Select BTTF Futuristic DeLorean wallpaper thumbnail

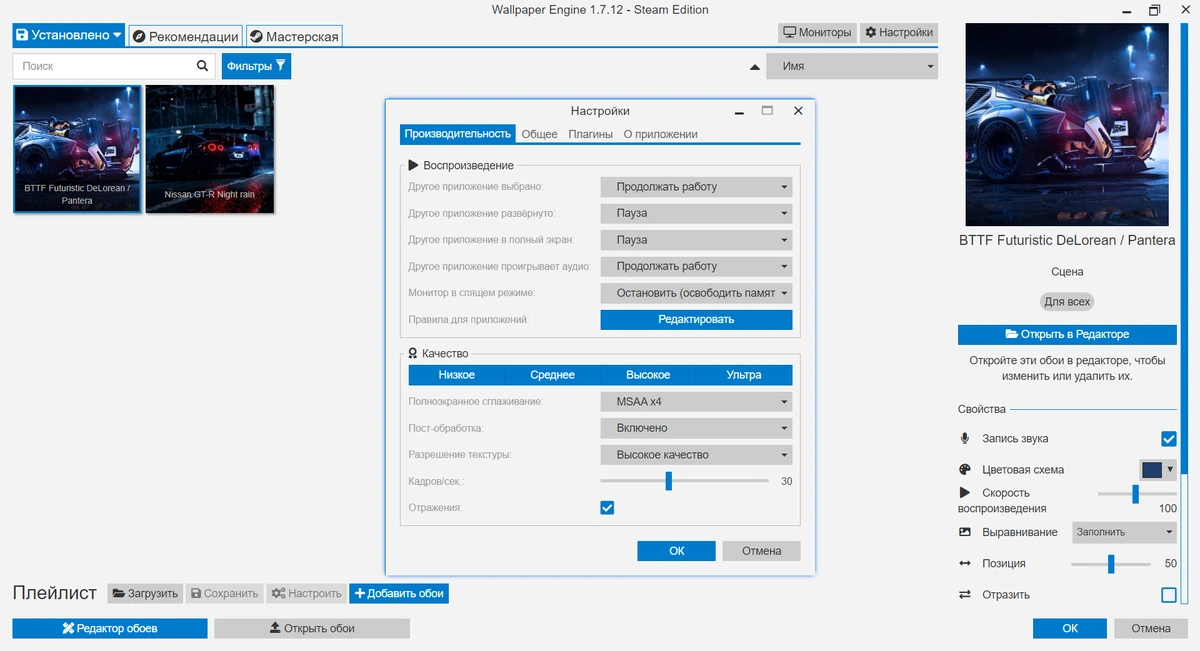tap(77, 148)
